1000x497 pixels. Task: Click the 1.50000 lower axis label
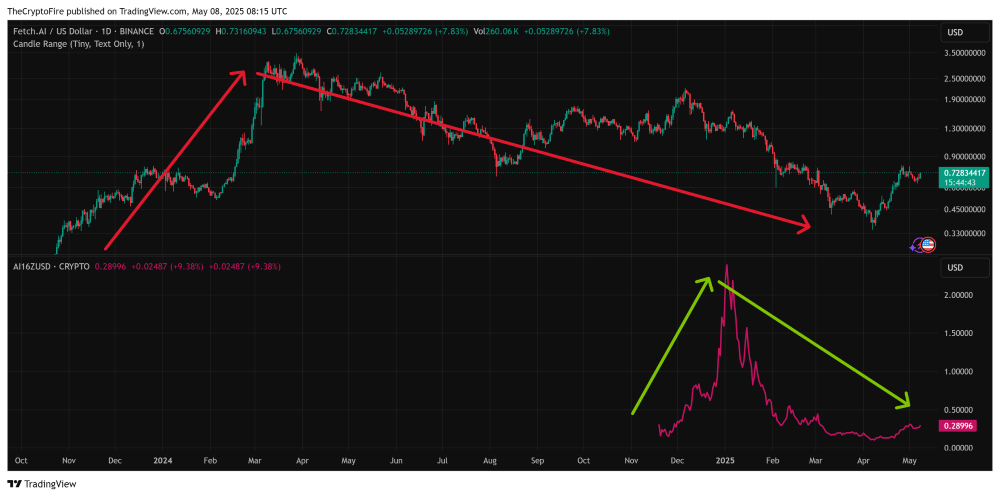click(x=957, y=333)
